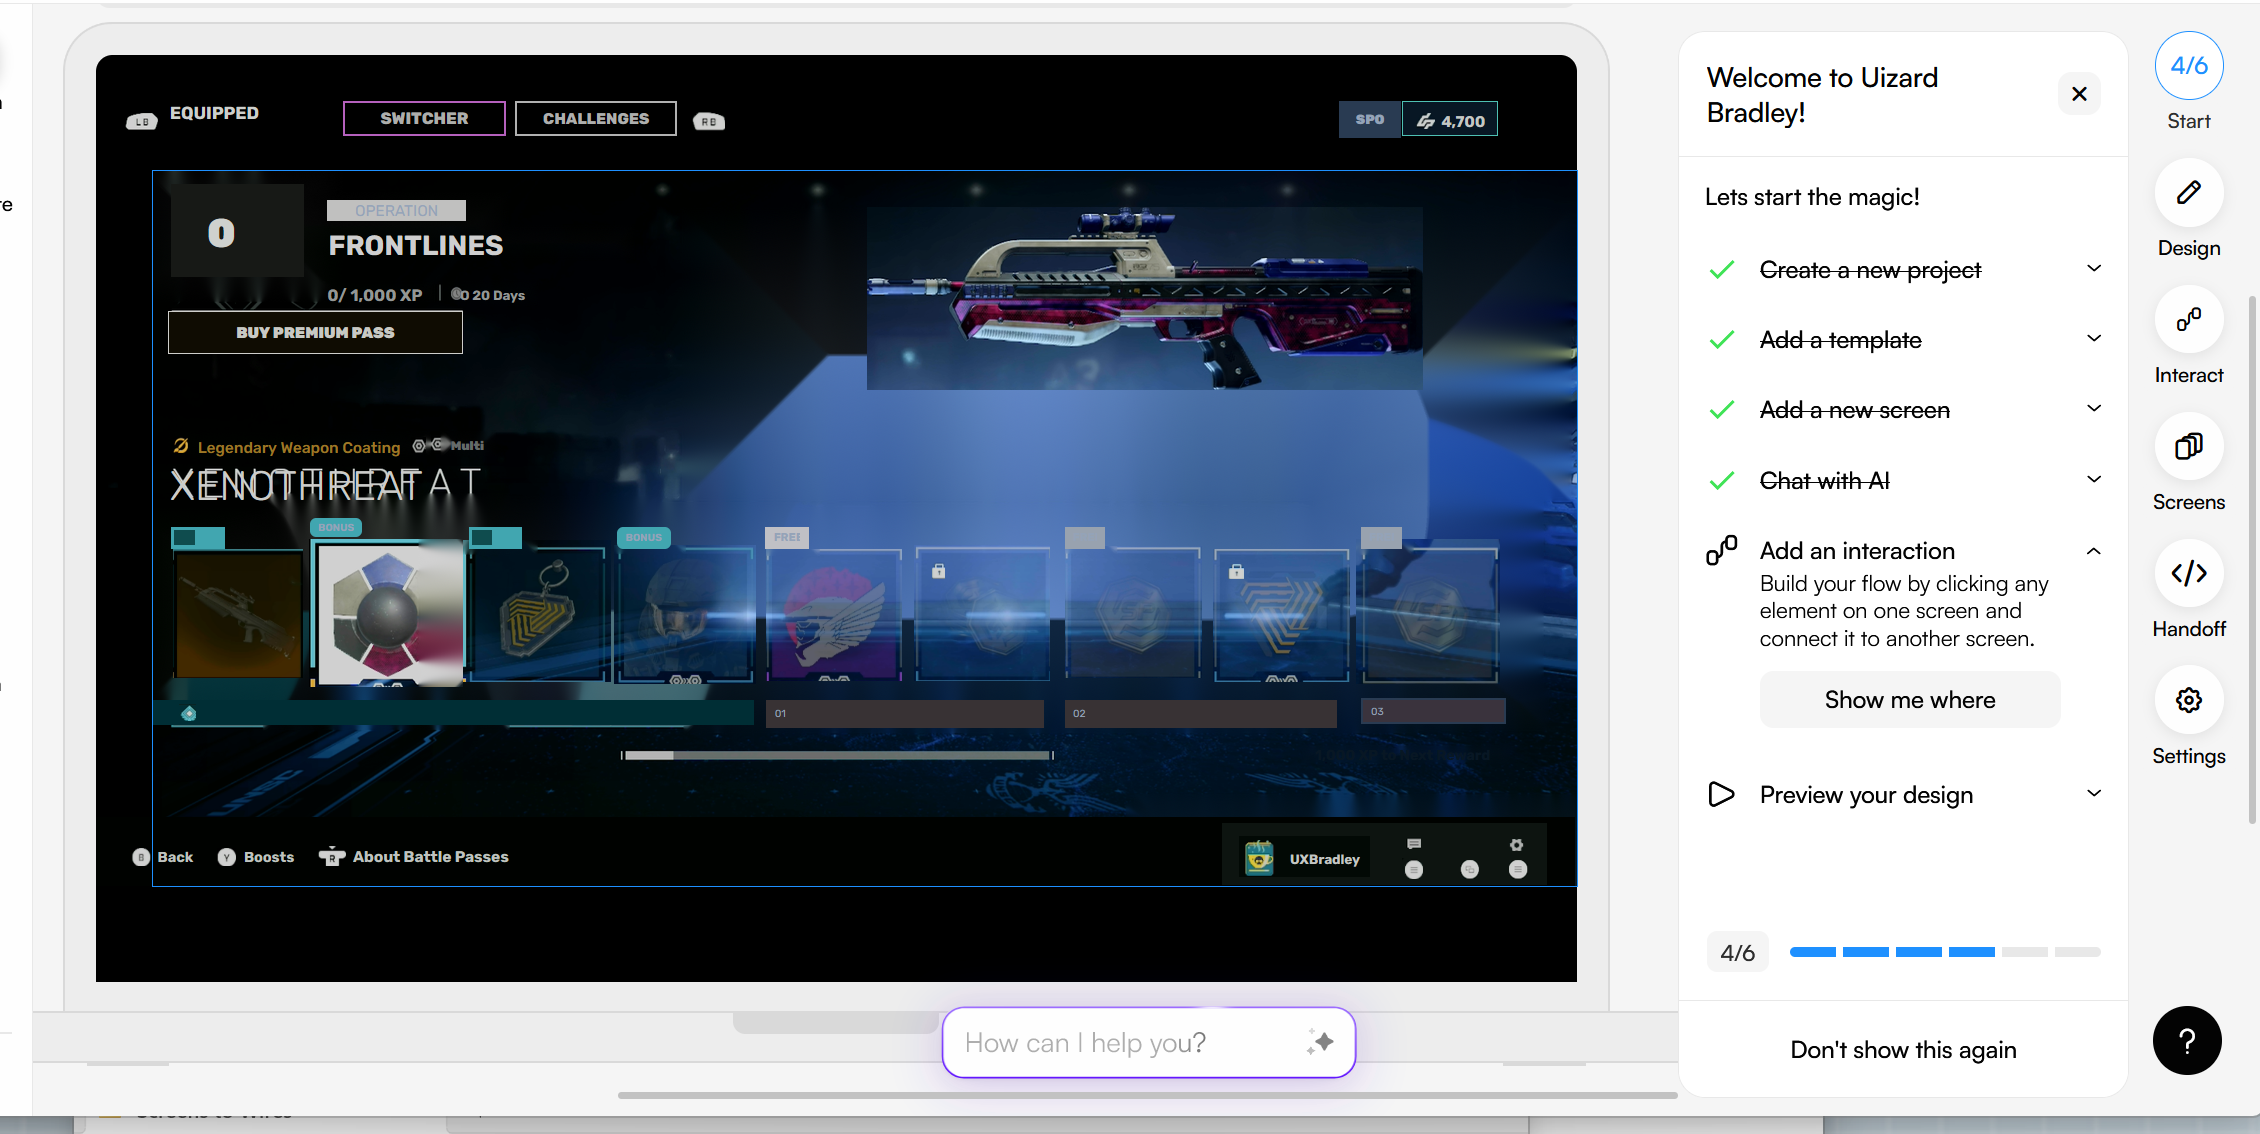Click the FRONTLINES title text
This screenshot has width=2260, height=1134.
(x=416, y=246)
